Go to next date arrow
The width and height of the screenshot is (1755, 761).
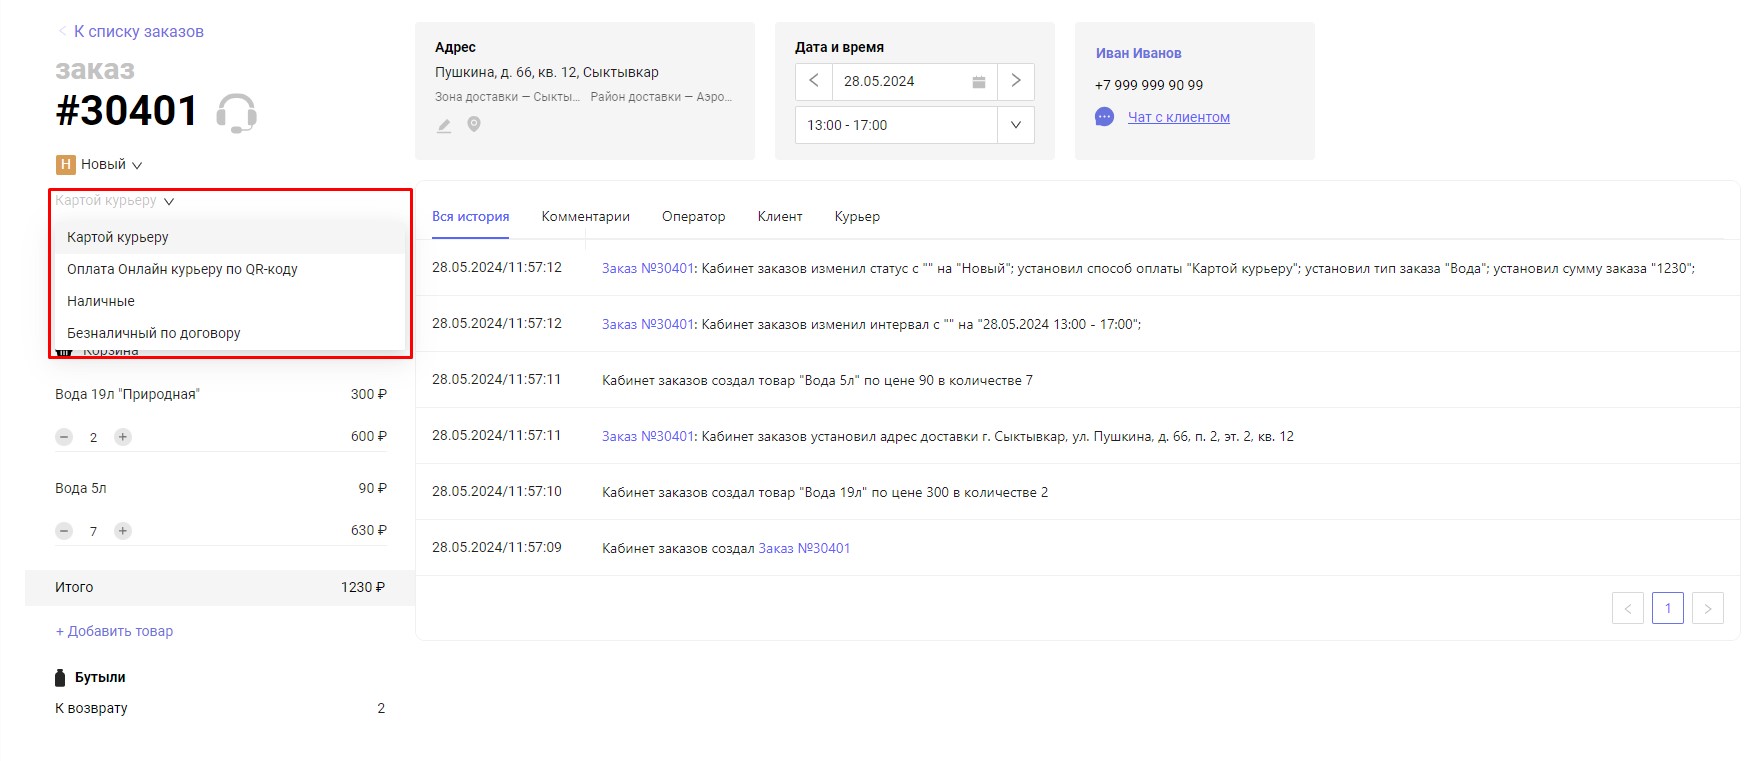(1016, 81)
